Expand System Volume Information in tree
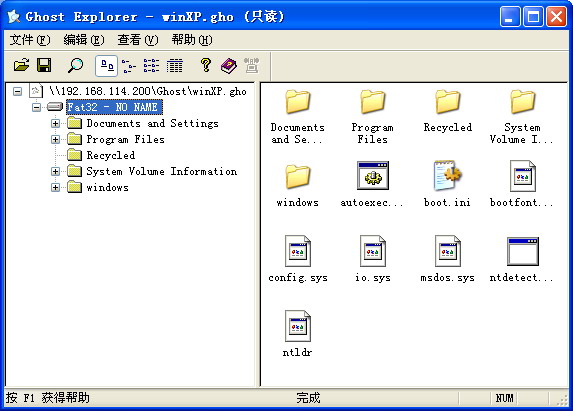 55,171
